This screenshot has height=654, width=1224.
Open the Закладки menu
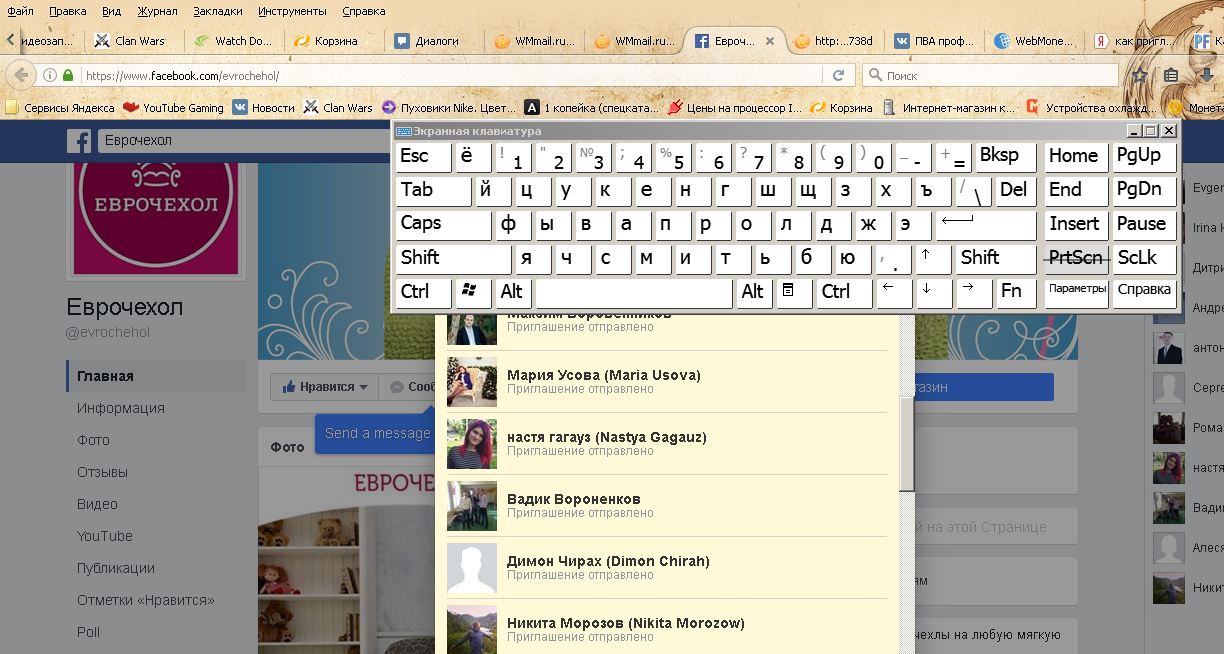point(217,12)
